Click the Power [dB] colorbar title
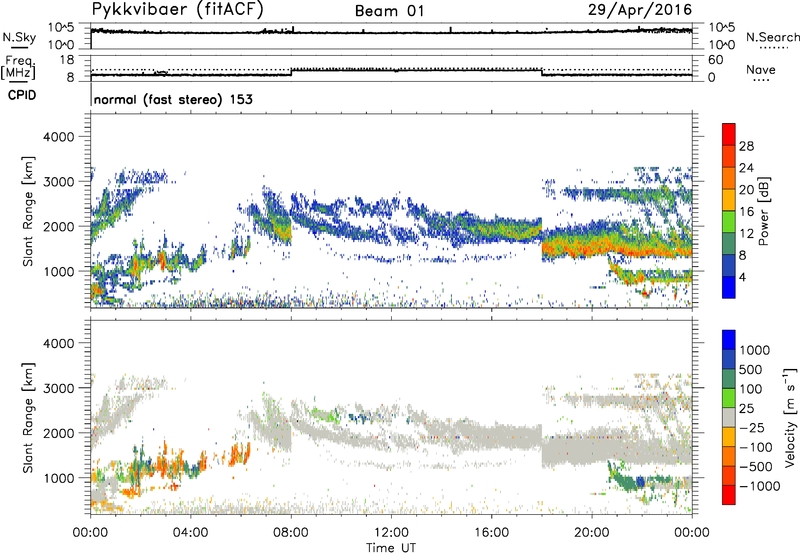This screenshot has width=800, height=554. click(x=763, y=211)
